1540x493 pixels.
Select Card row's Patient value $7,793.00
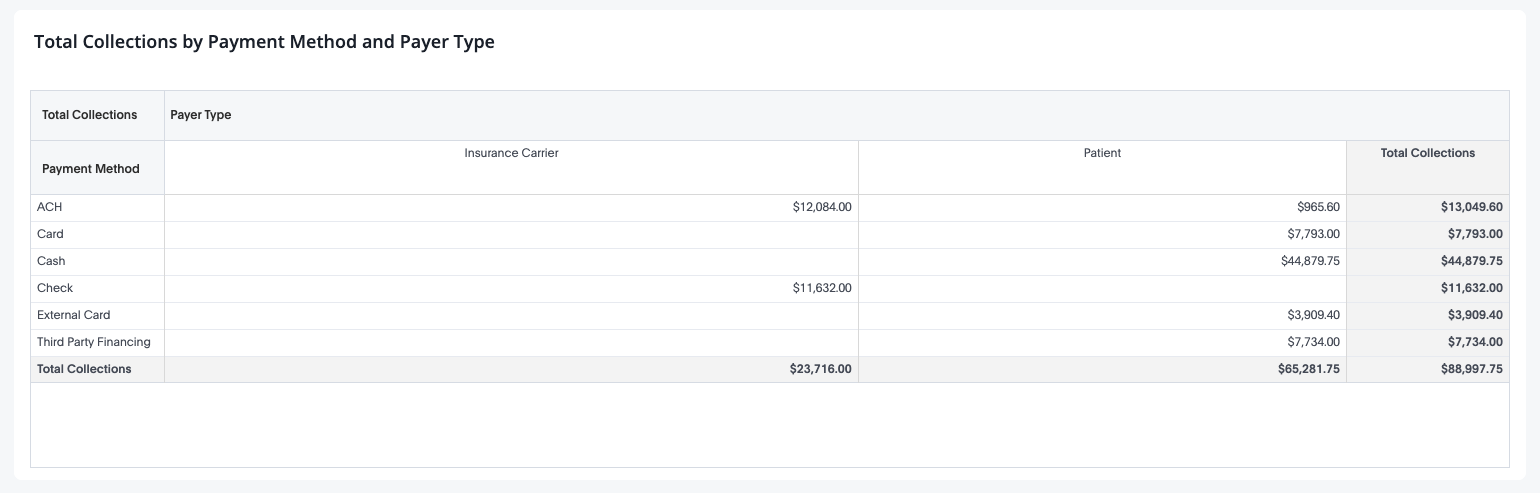(1314, 234)
